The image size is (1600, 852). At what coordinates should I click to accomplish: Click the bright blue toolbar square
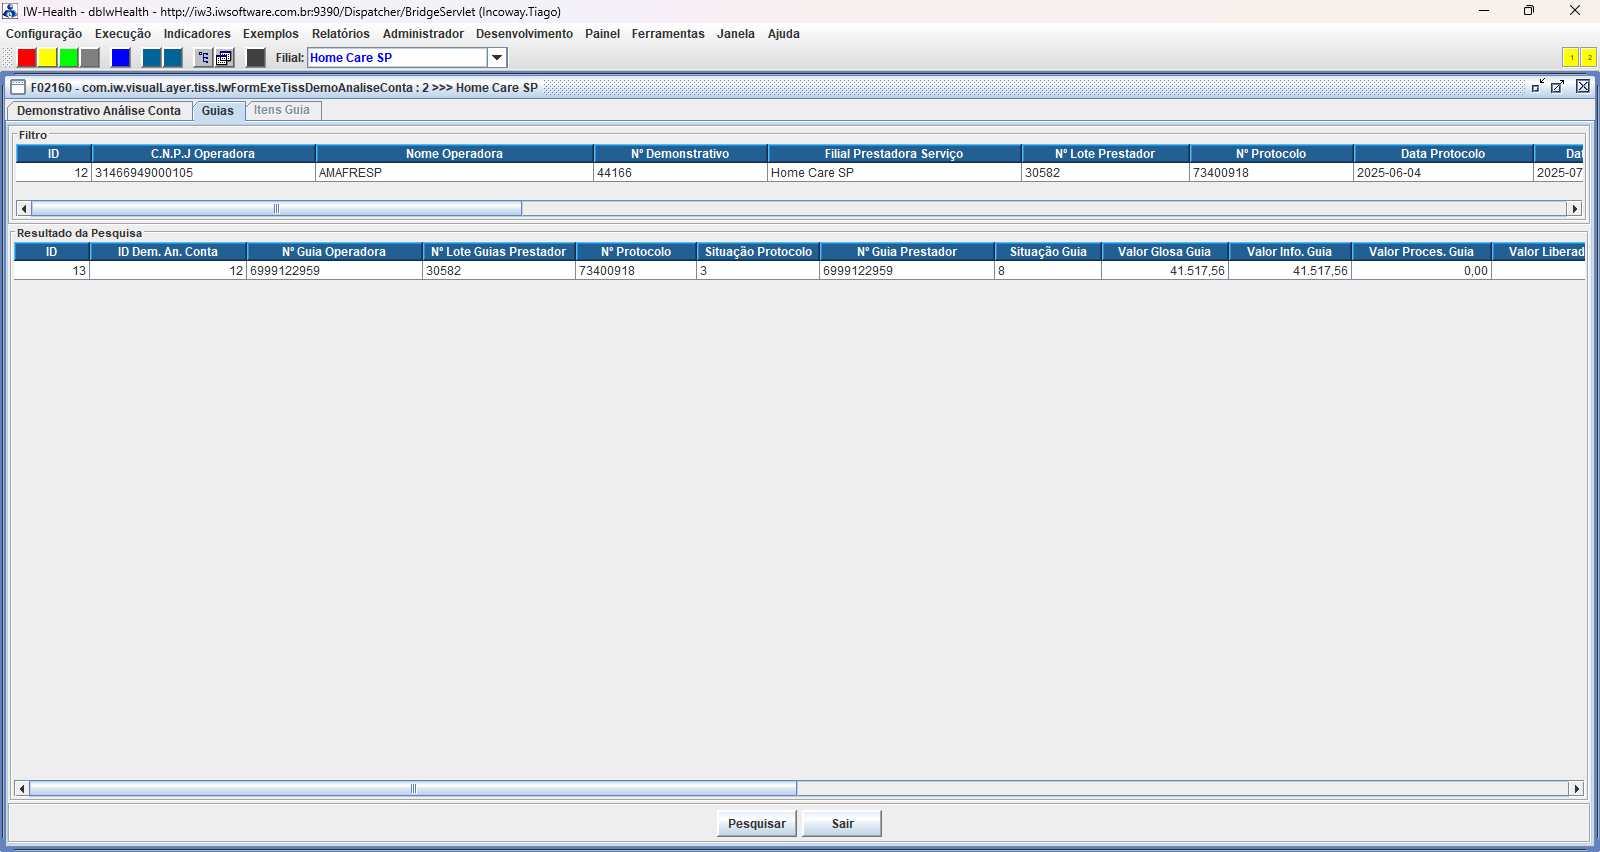(121, 58)
